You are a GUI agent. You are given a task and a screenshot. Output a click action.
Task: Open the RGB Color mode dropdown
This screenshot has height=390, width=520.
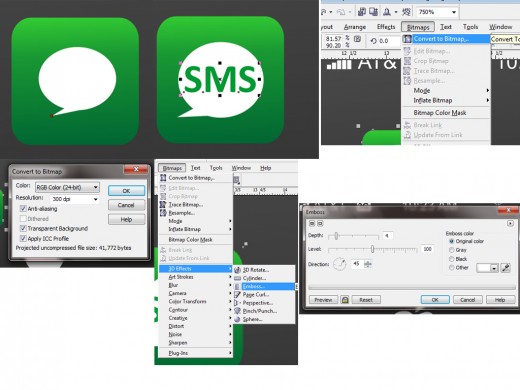click(67, 187)
